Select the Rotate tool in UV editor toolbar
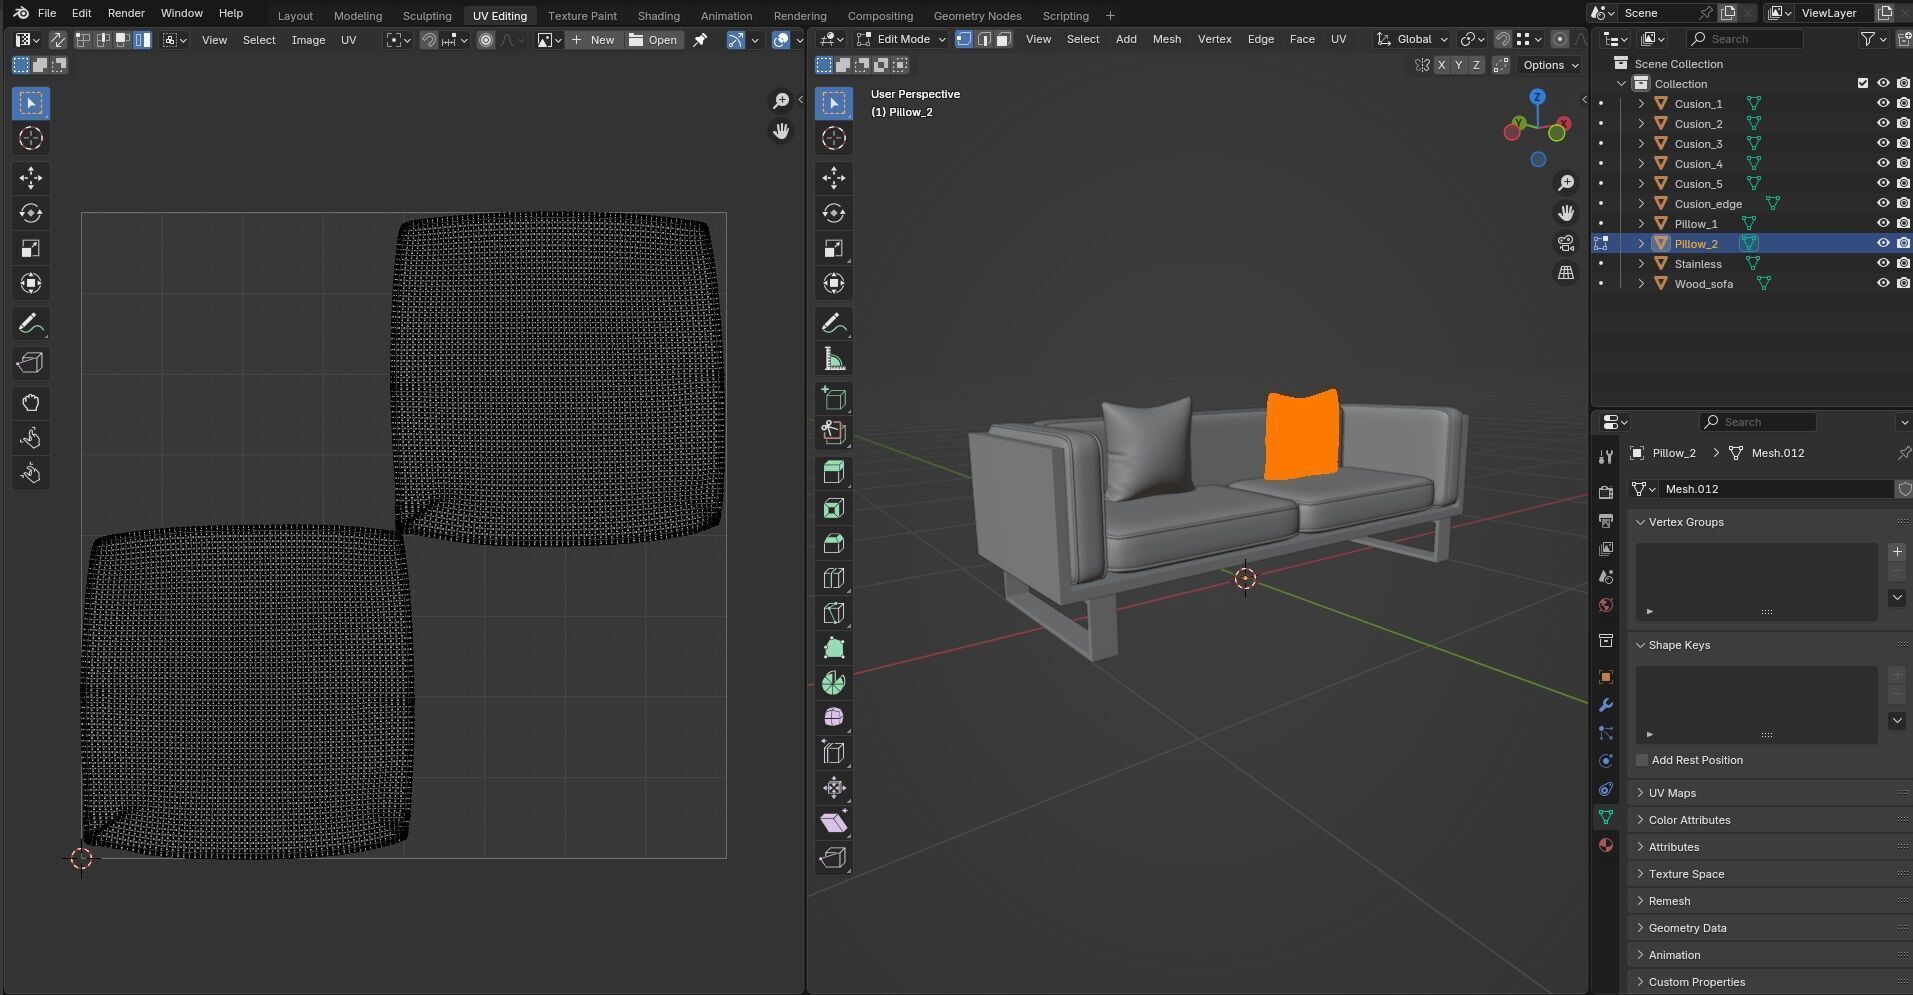Screen dimensions: 1913x995 pyautogui.click(x=31, y=213)
